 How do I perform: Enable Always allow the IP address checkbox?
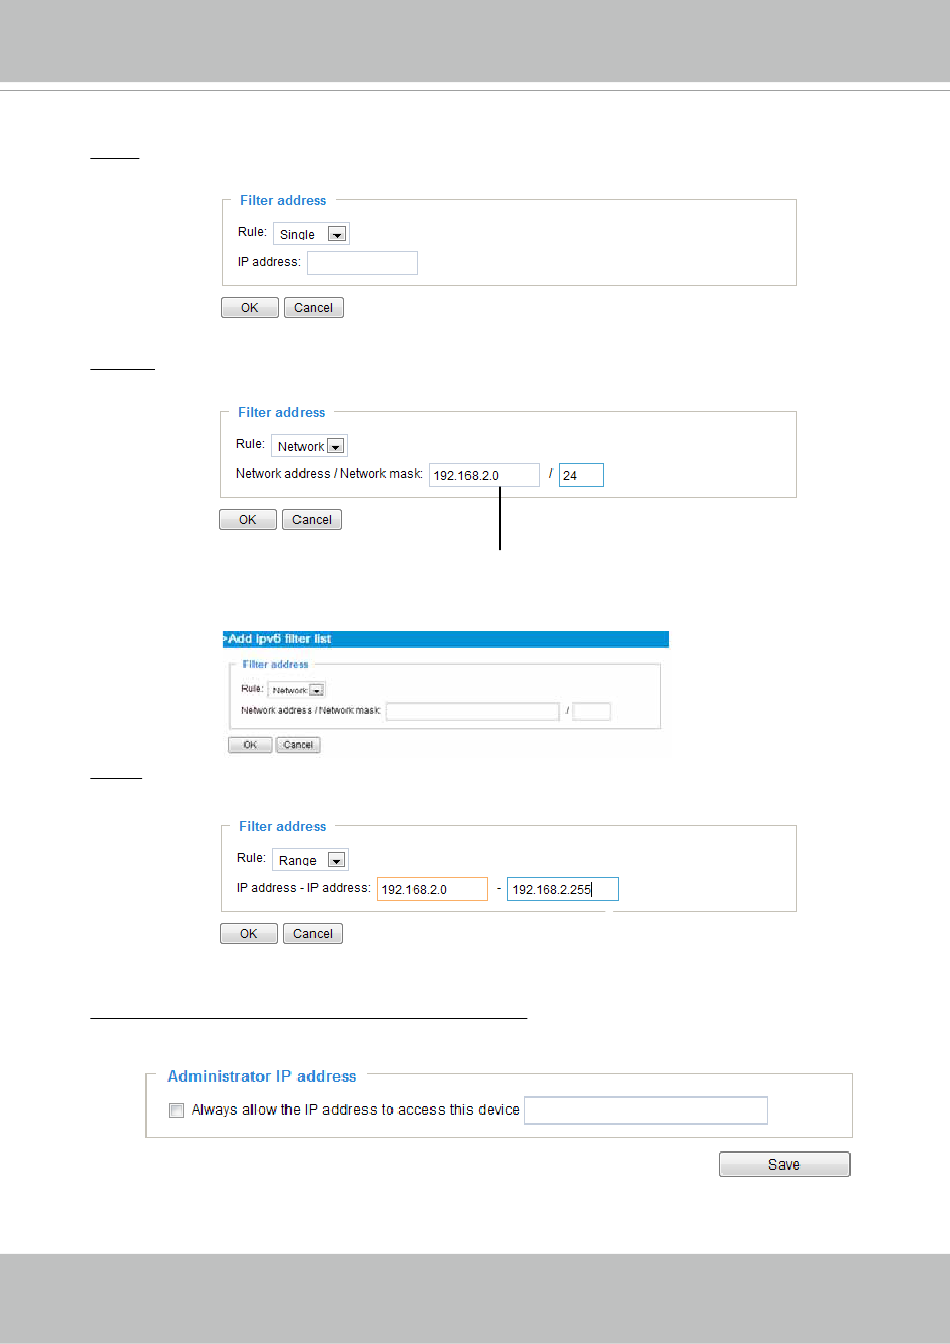click(177, 1110)
